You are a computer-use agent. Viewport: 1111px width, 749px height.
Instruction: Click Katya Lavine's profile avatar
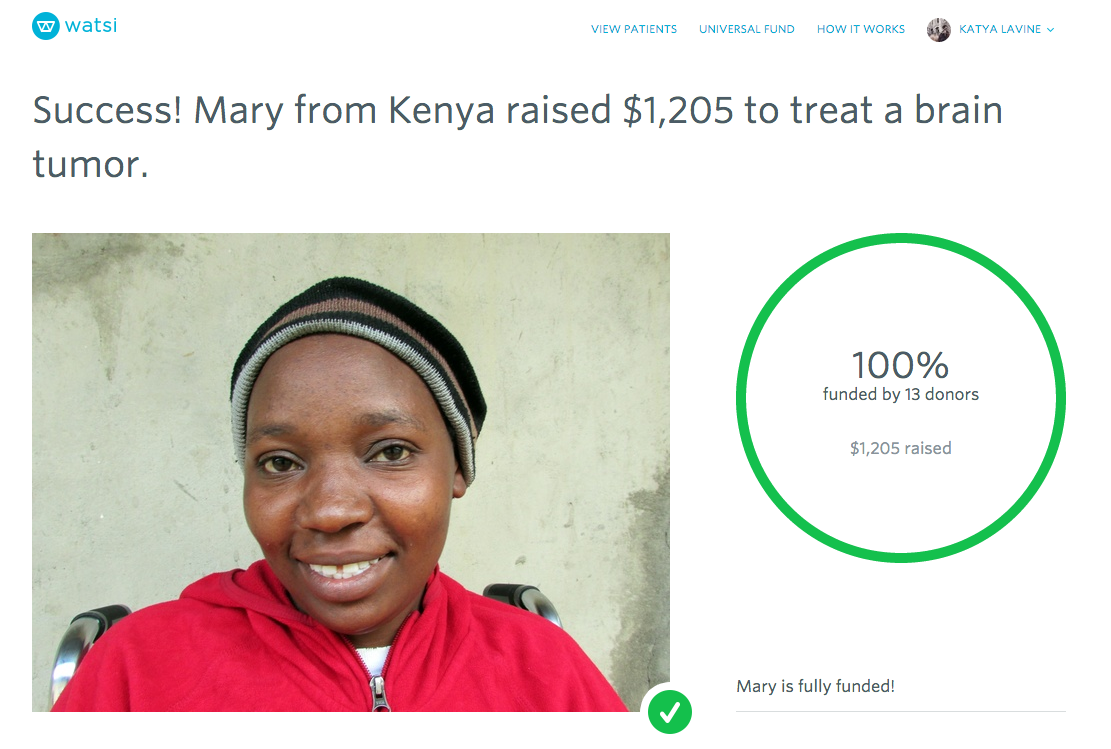tap(939, 30)
